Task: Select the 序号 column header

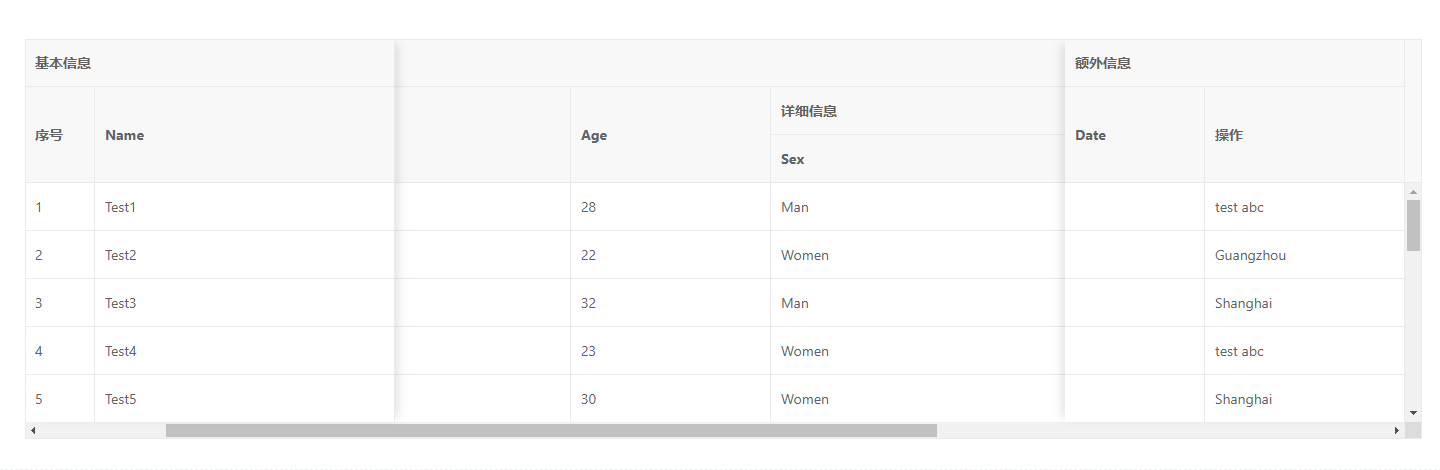Action: point(49,135)
